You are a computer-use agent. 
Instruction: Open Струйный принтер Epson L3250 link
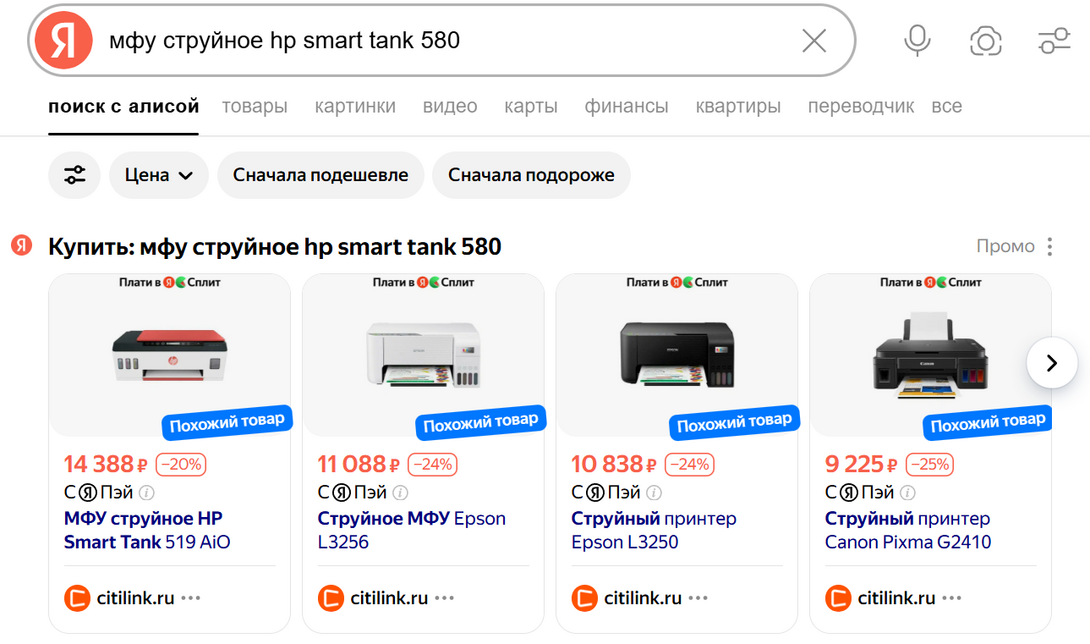(653, 530)
